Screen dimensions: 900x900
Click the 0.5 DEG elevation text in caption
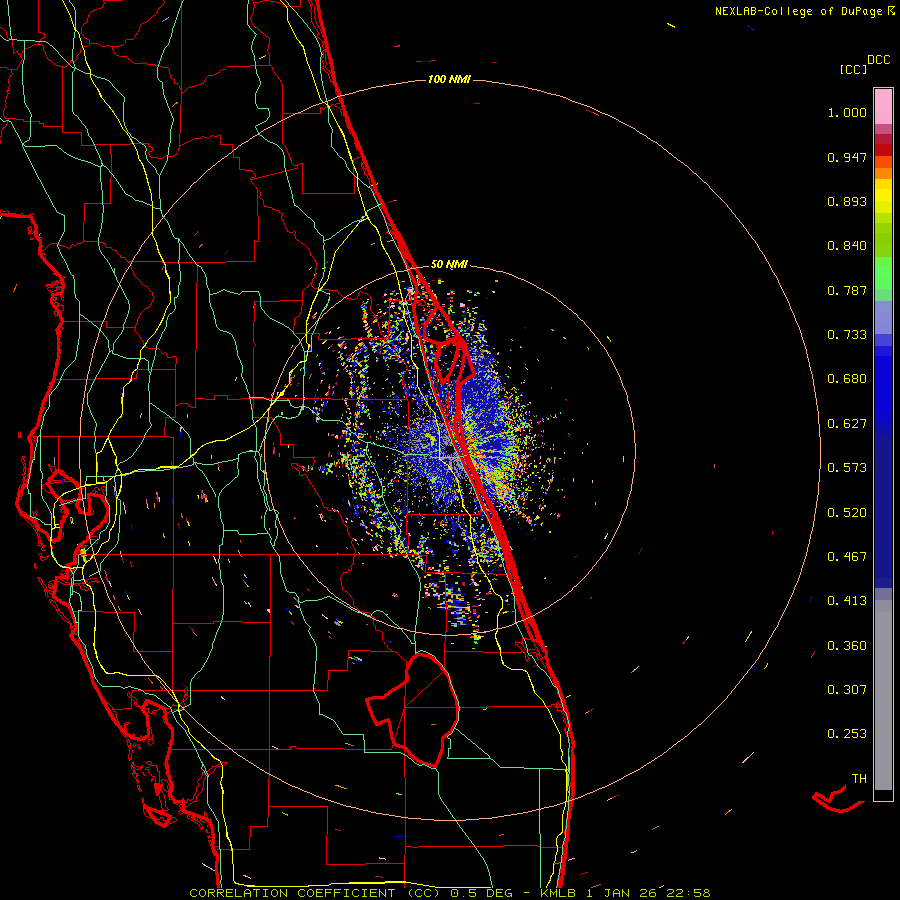tap(482, 893)
